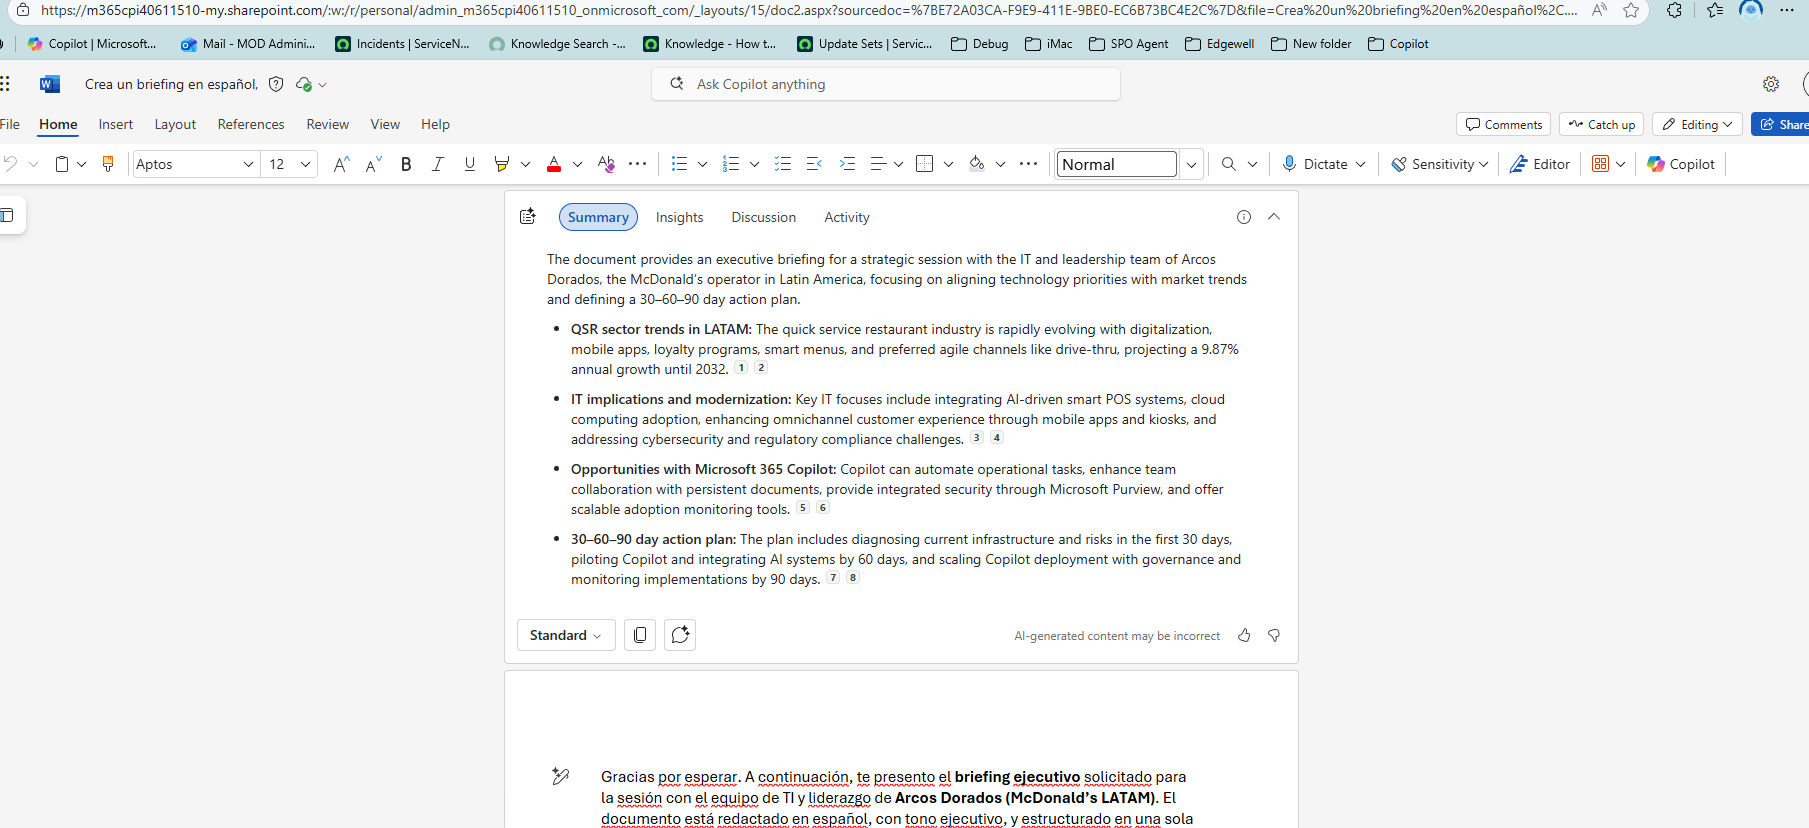Switch to the References tab
Viewport: 1809px width, 828px height.
251,124
